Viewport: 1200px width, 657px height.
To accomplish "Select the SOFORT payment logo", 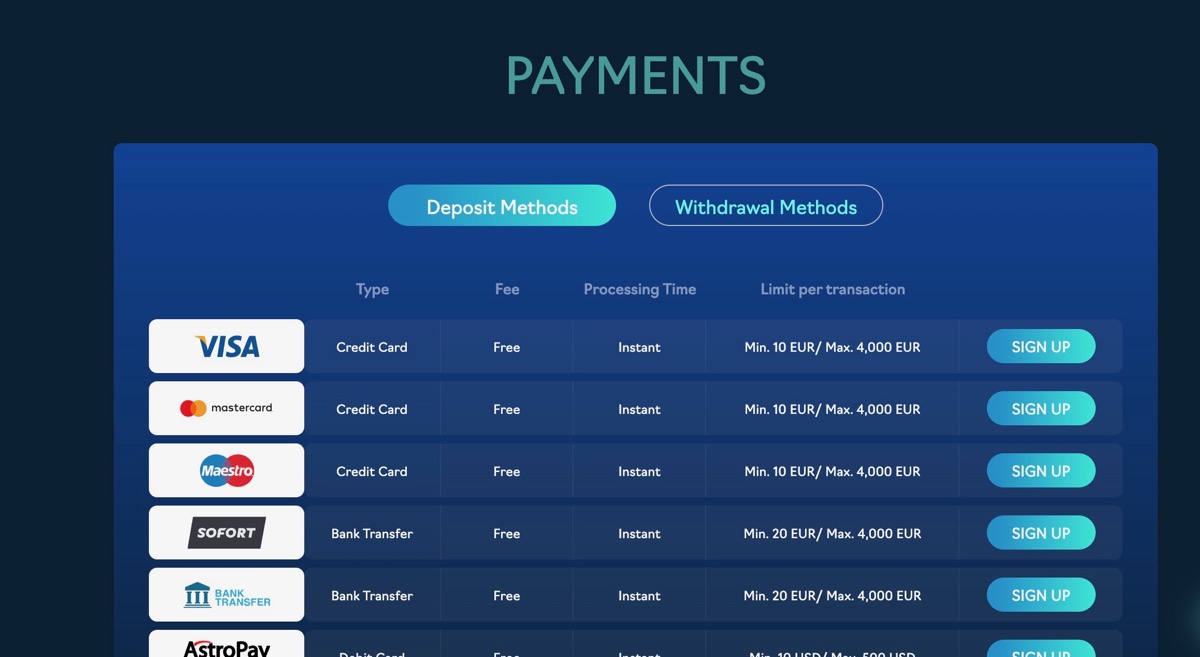I will pyautogui.click(x=226, y=532).
